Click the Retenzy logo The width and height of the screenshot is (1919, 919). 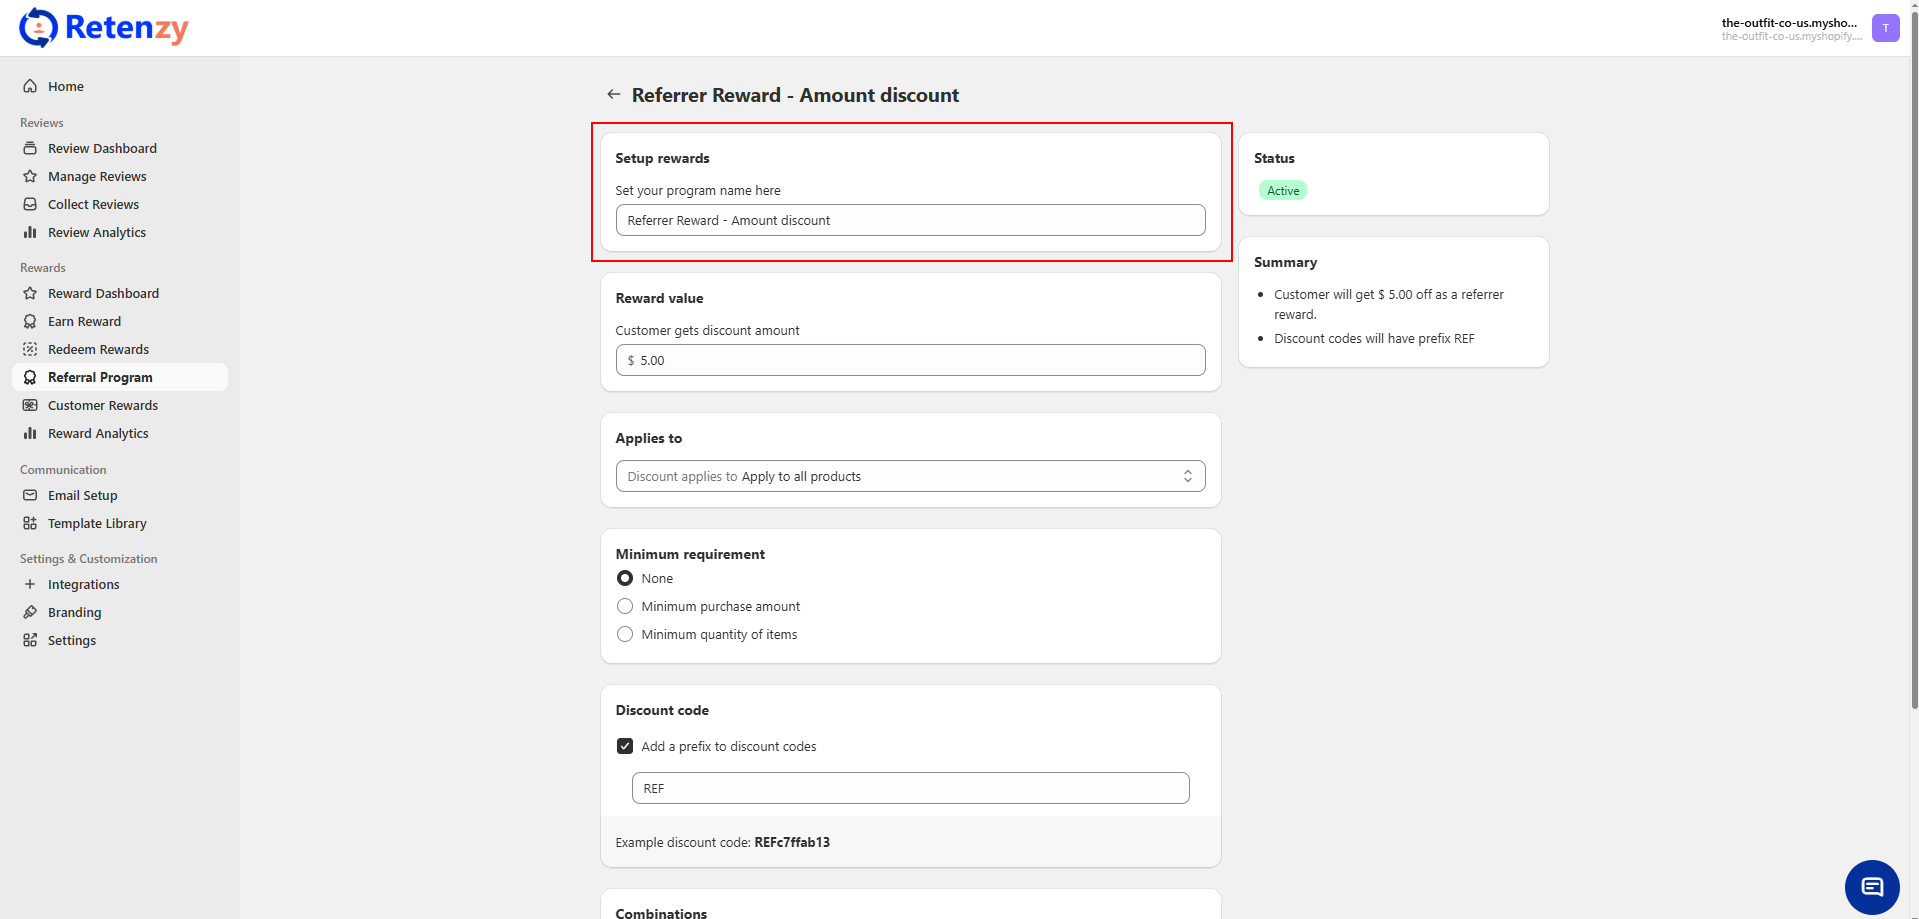(x=104, y=28)
